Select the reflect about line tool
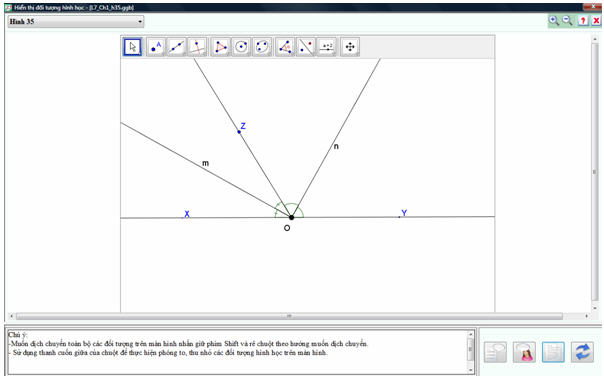This screenshot has height=378, width=604. click(x=306, y=47)
